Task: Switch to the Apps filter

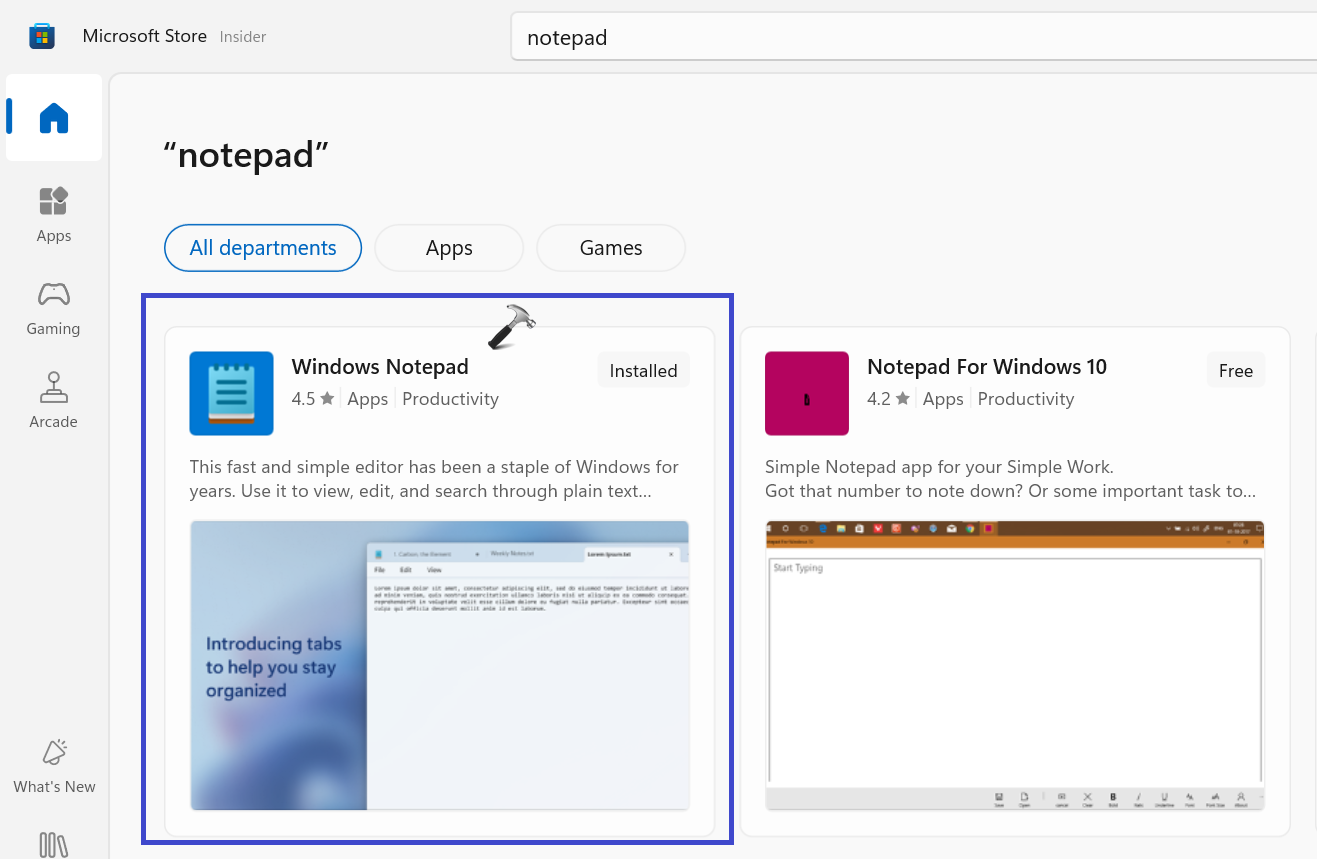Action: click(x=448, y=247)
